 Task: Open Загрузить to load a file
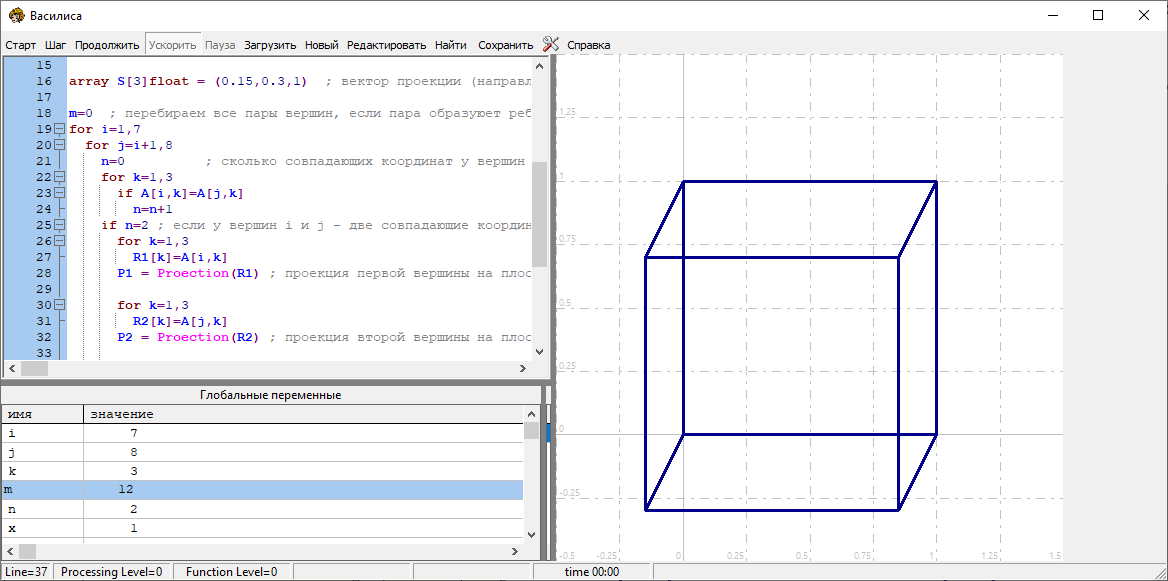270,45
